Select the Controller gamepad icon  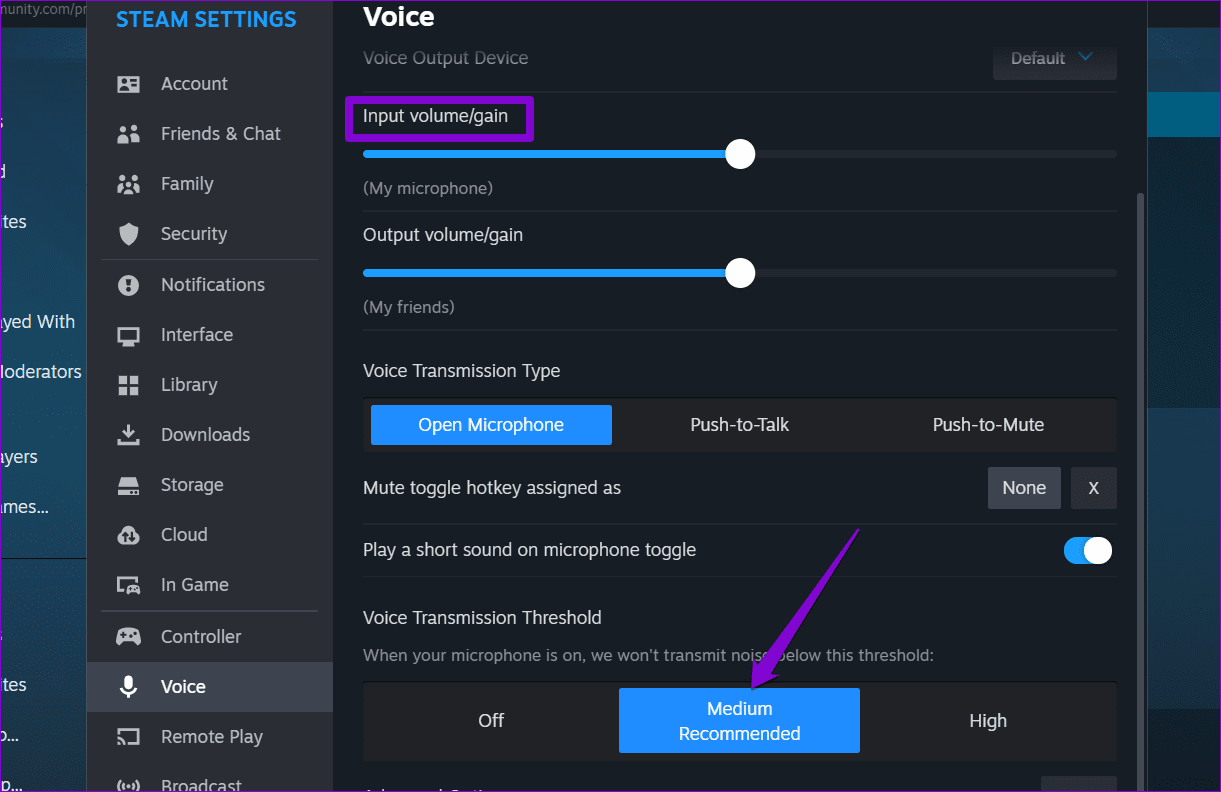pyautogui.click(x=128, y=636)
